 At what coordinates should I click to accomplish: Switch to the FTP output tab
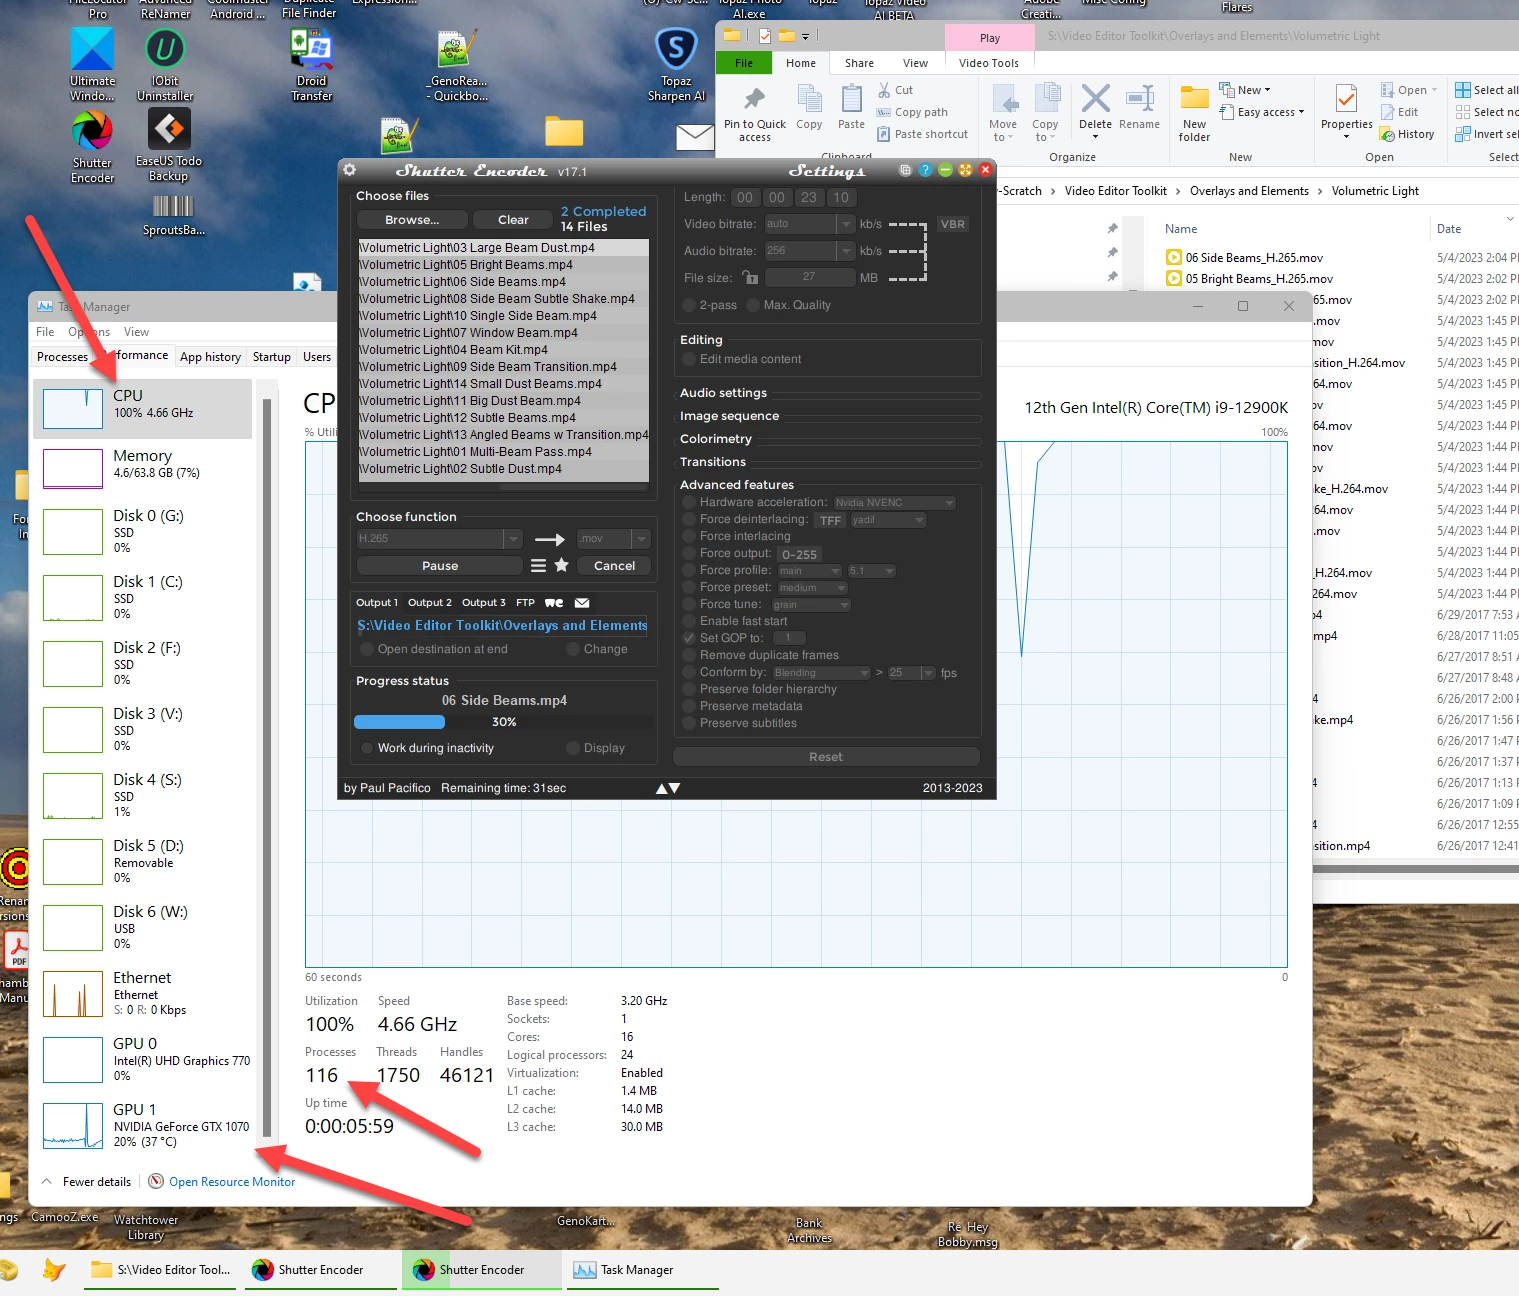tap(525, 603)
